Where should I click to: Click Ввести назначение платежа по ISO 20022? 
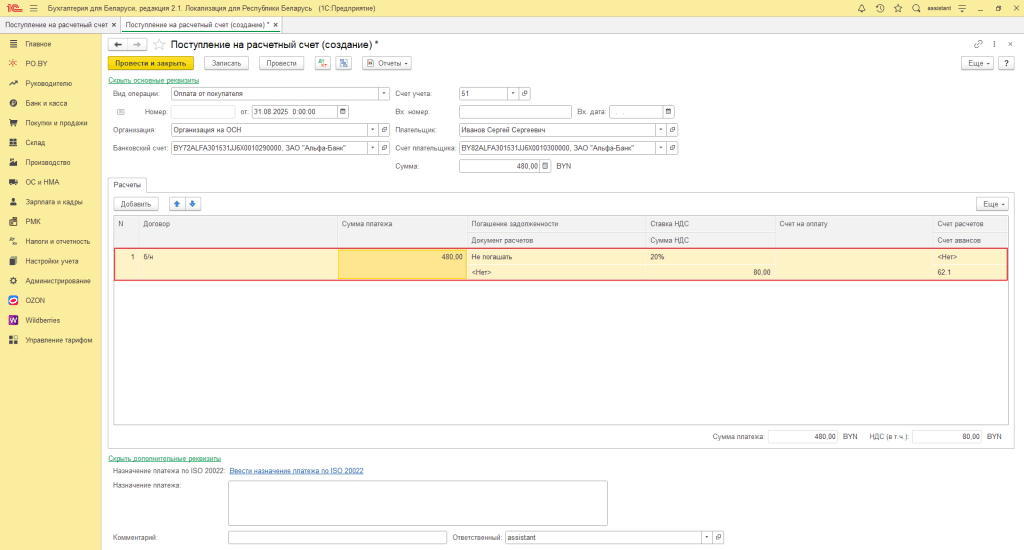pyautogui.click(x=296, y=470)
